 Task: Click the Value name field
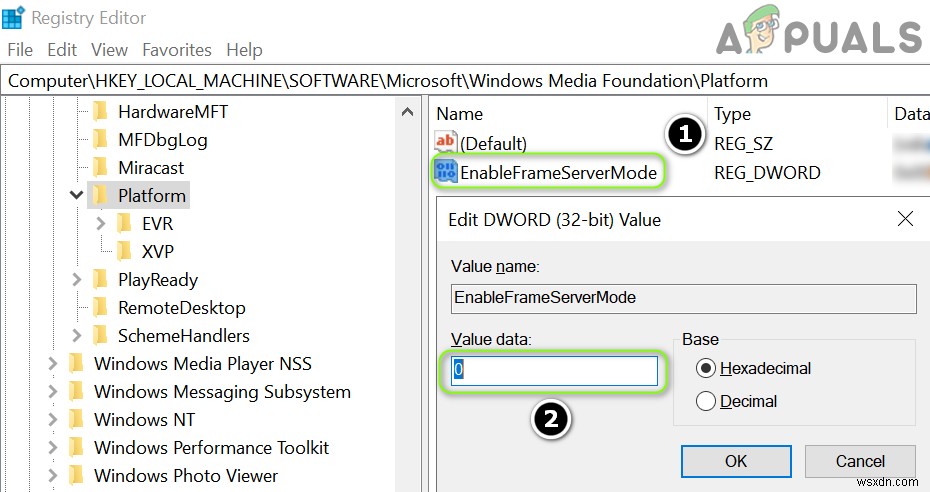(x=683, y=298)
